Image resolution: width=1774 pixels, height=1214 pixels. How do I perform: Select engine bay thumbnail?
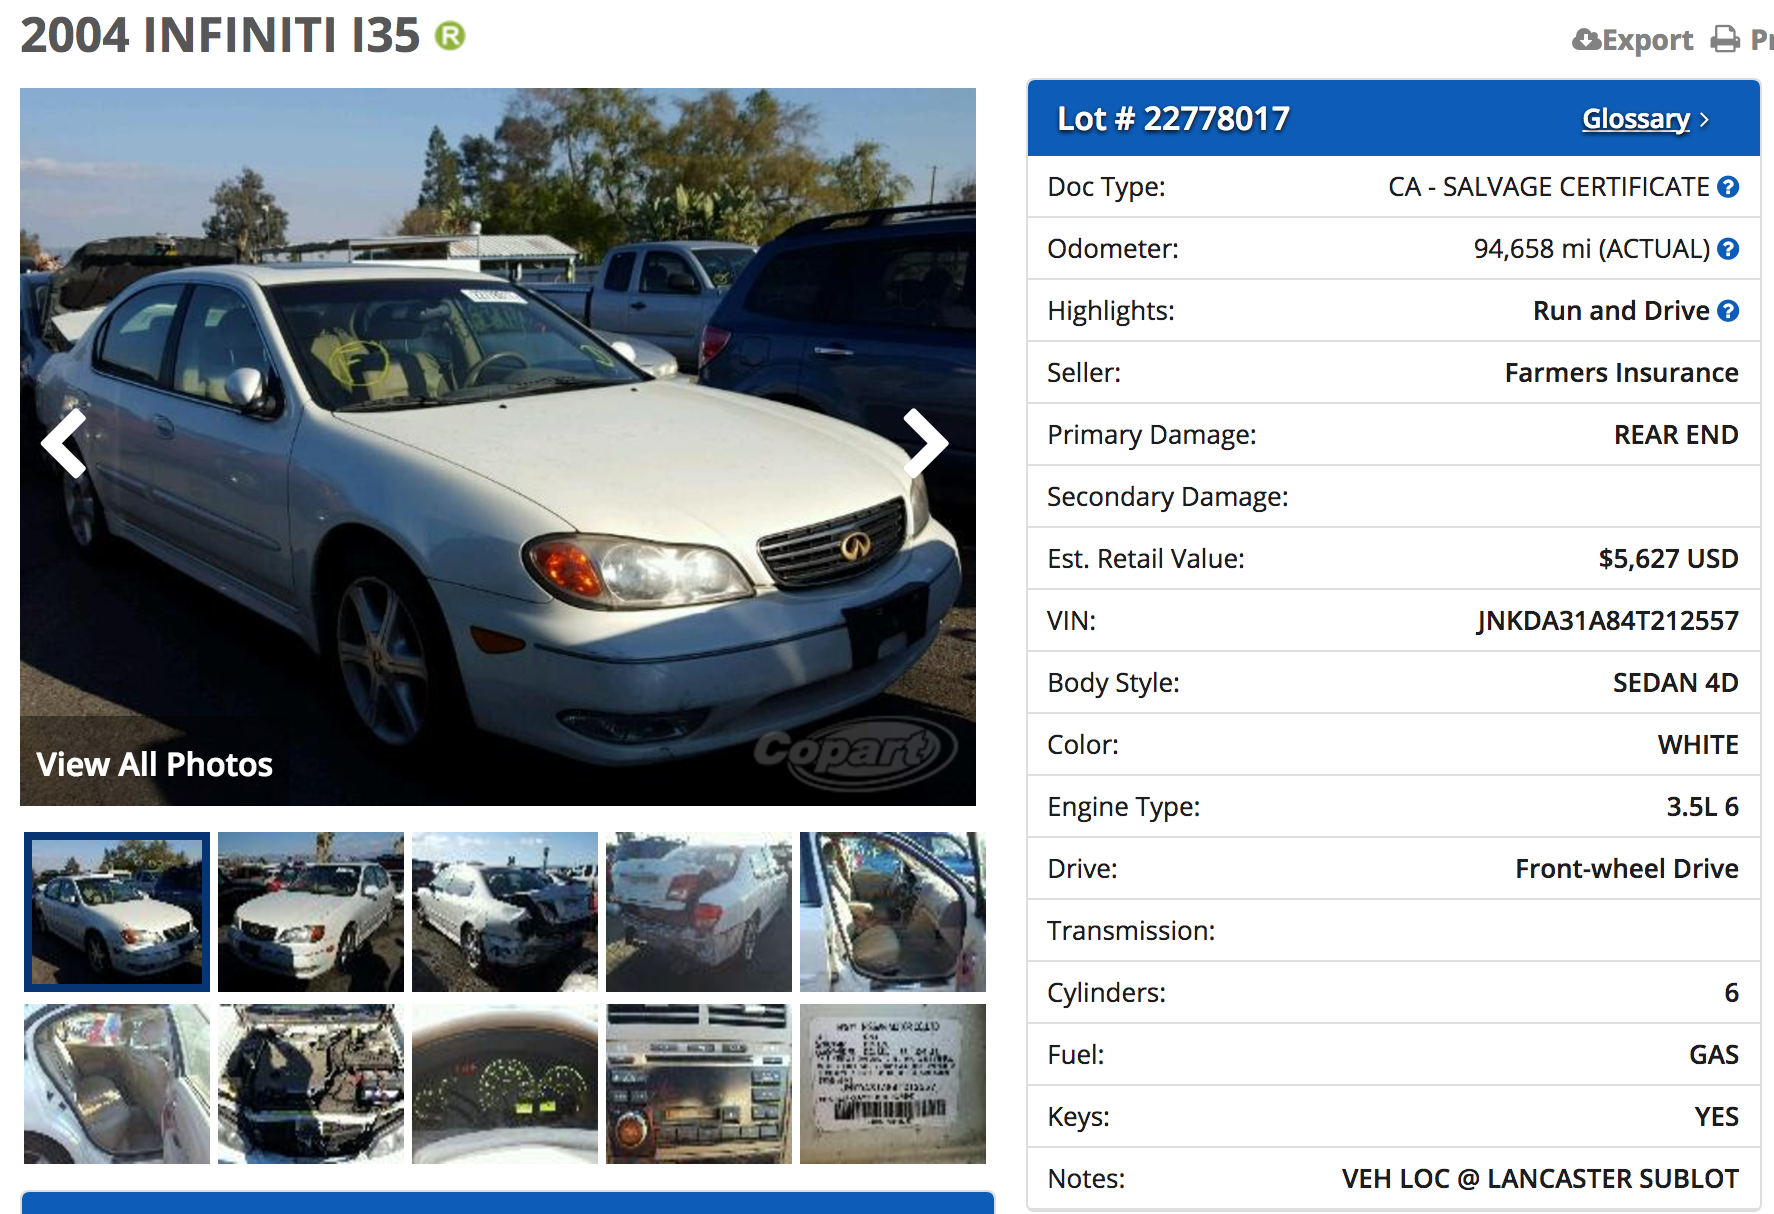(x=311, y=1084)
